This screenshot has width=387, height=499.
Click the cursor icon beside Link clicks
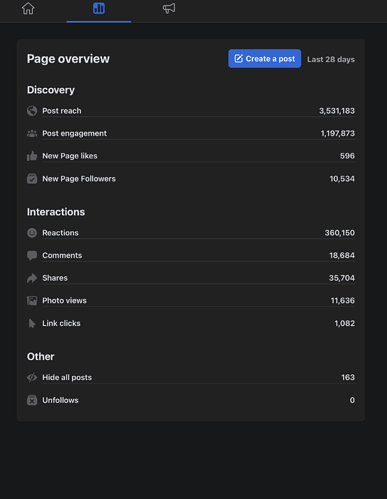point(32,323)
